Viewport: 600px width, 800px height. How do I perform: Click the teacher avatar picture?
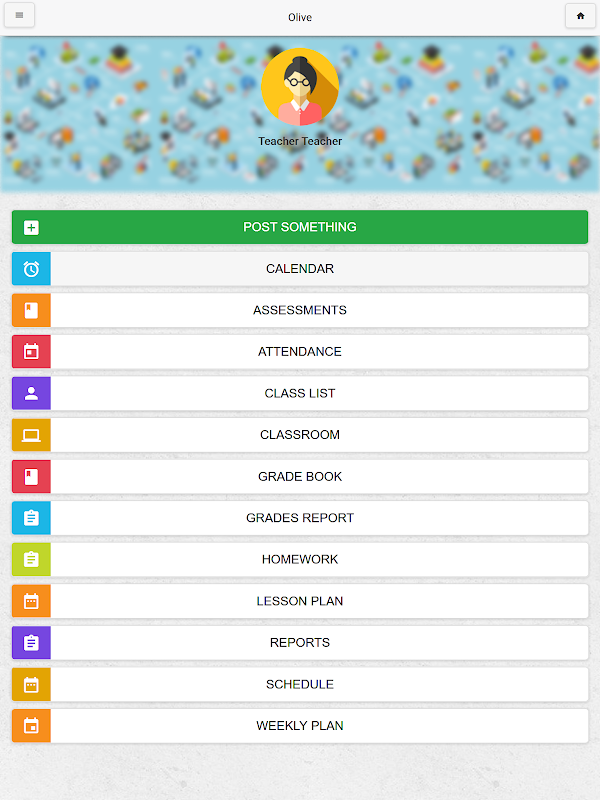(x=300, y=87)
